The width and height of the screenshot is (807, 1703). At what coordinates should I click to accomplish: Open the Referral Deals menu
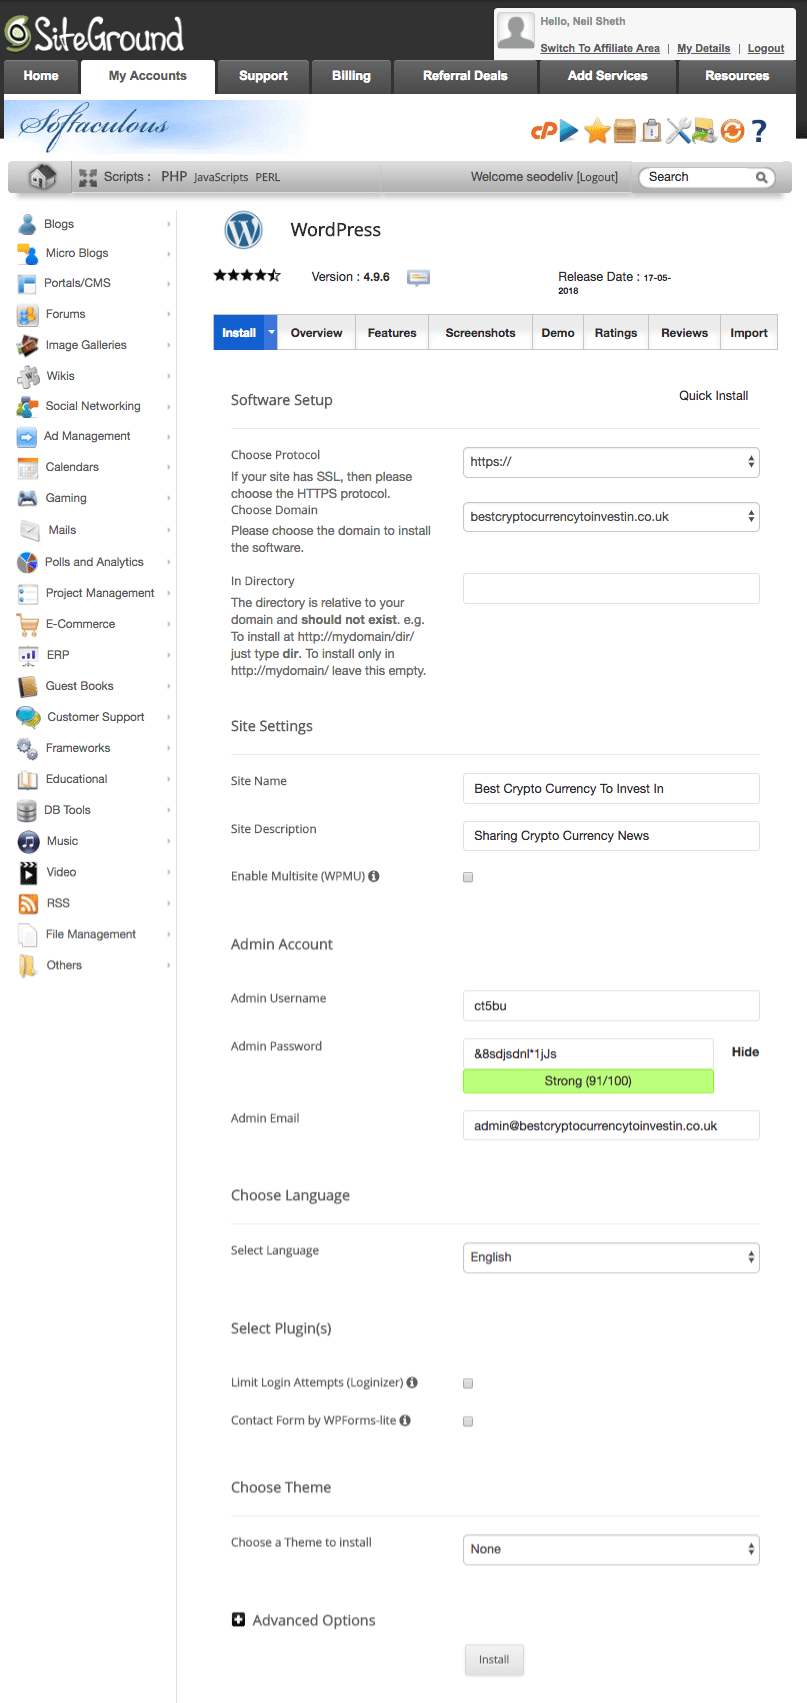[465, 76]
